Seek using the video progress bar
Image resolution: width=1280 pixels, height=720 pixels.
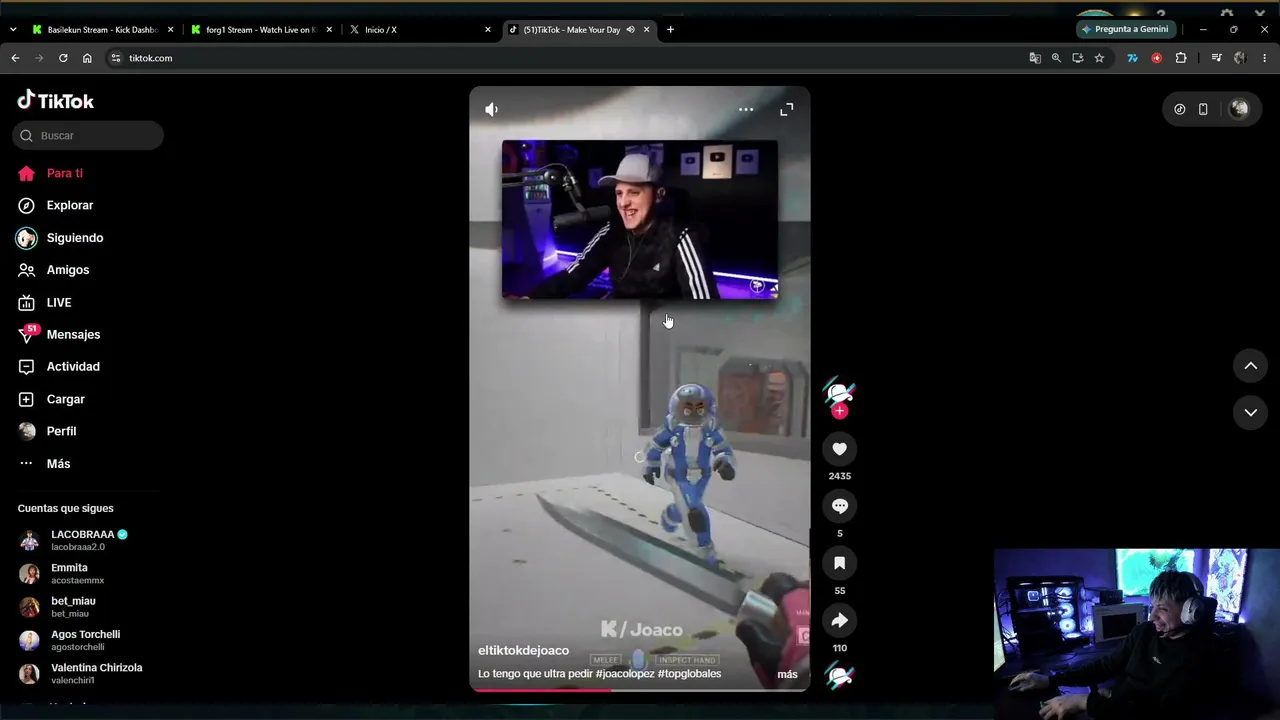[x=640, y=689]
